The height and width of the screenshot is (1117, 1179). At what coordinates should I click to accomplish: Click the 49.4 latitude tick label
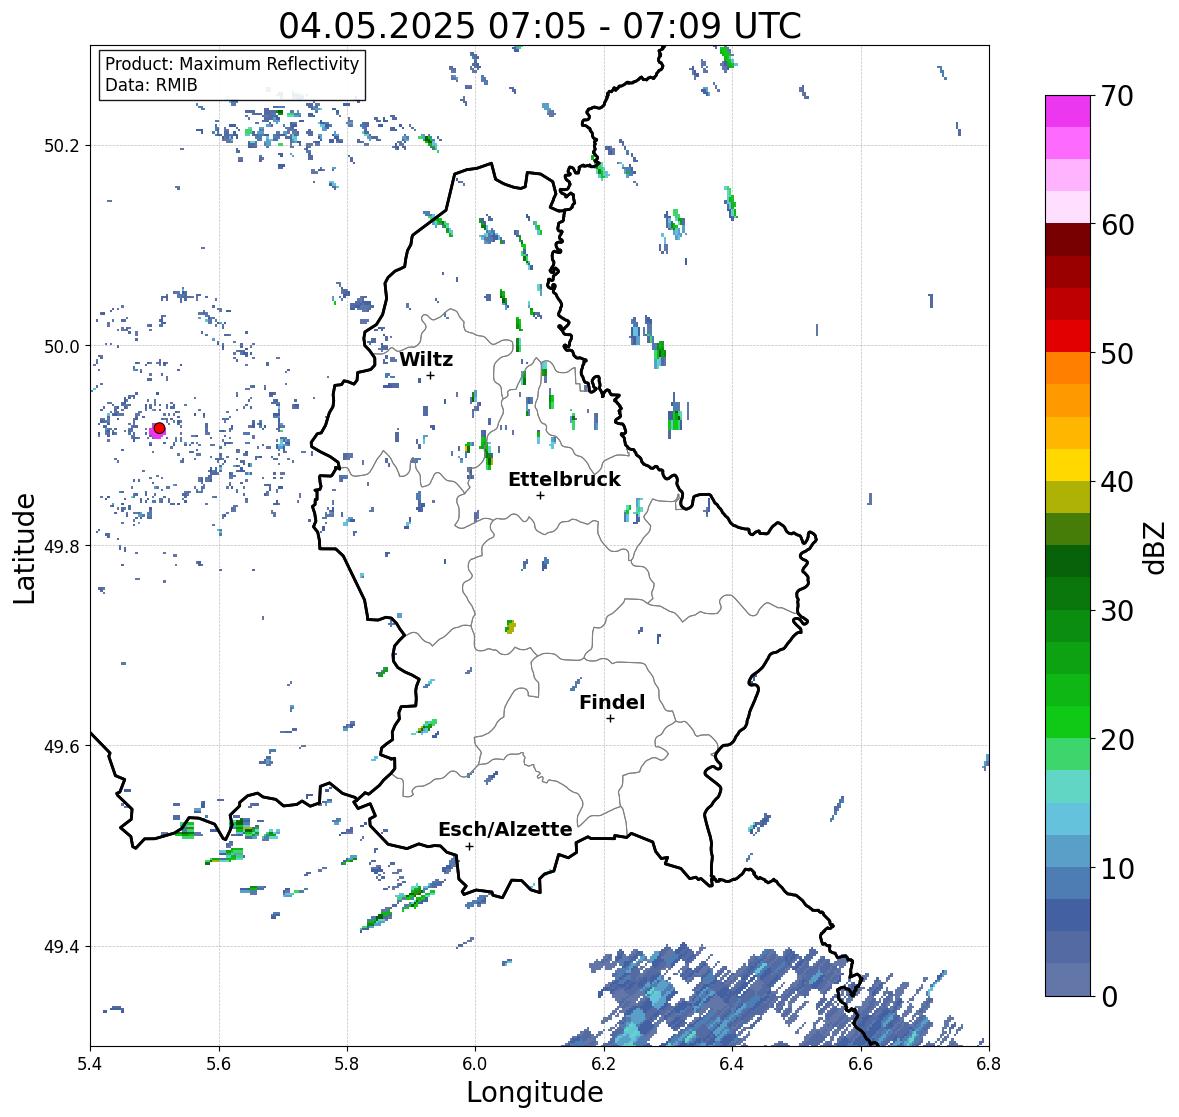click(62, 946)
